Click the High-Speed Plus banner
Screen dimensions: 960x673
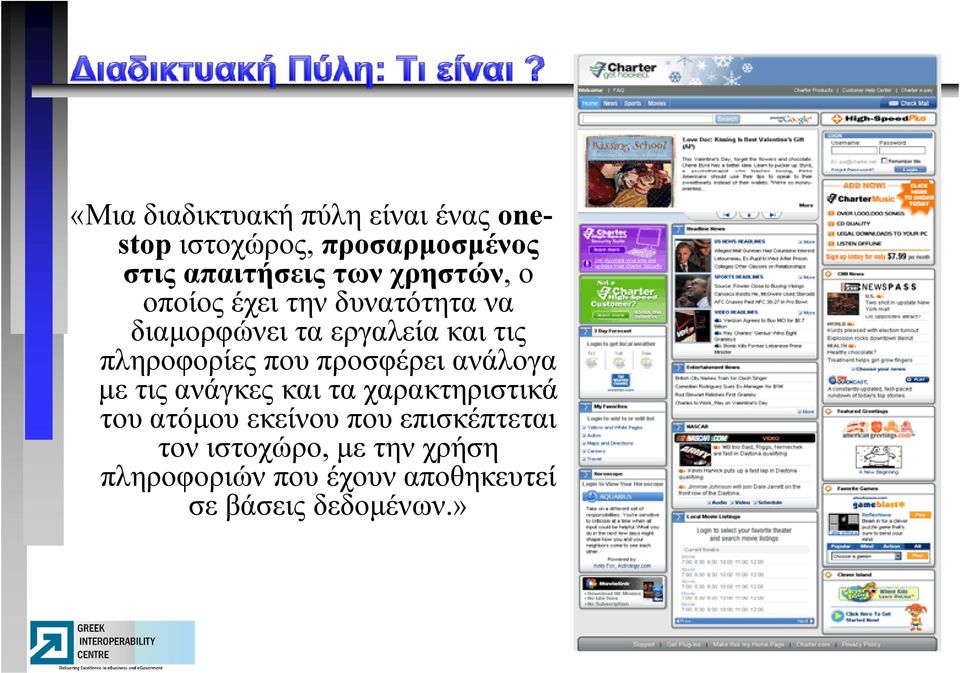pyautogui.click(x=879, y=119)
